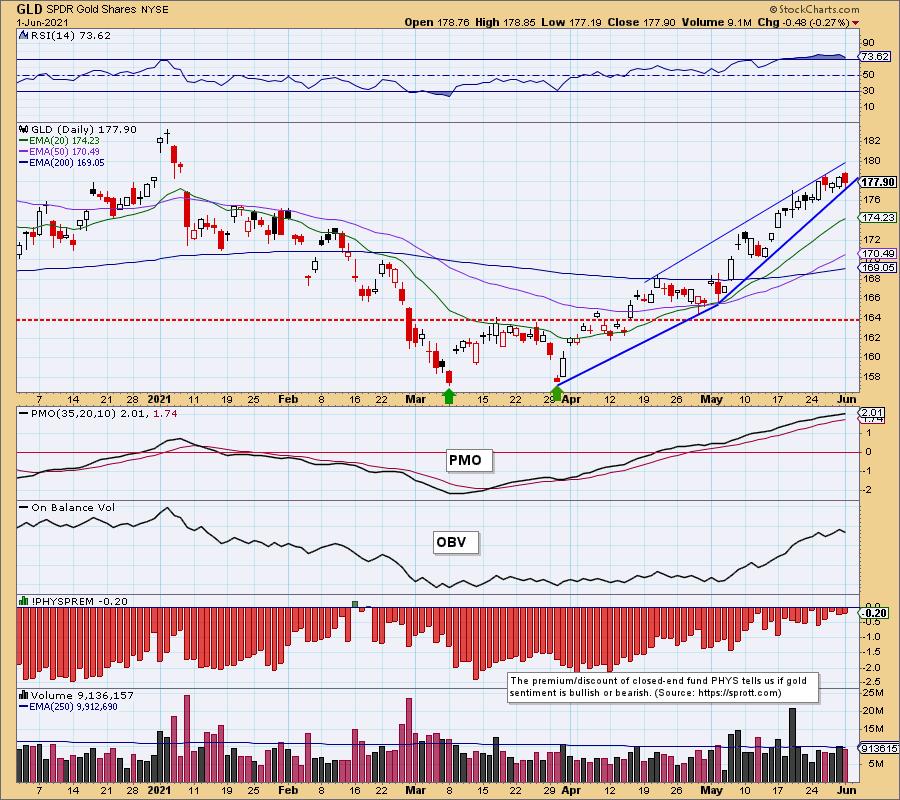Click the PMO annotation box

[x=469, y=460]
